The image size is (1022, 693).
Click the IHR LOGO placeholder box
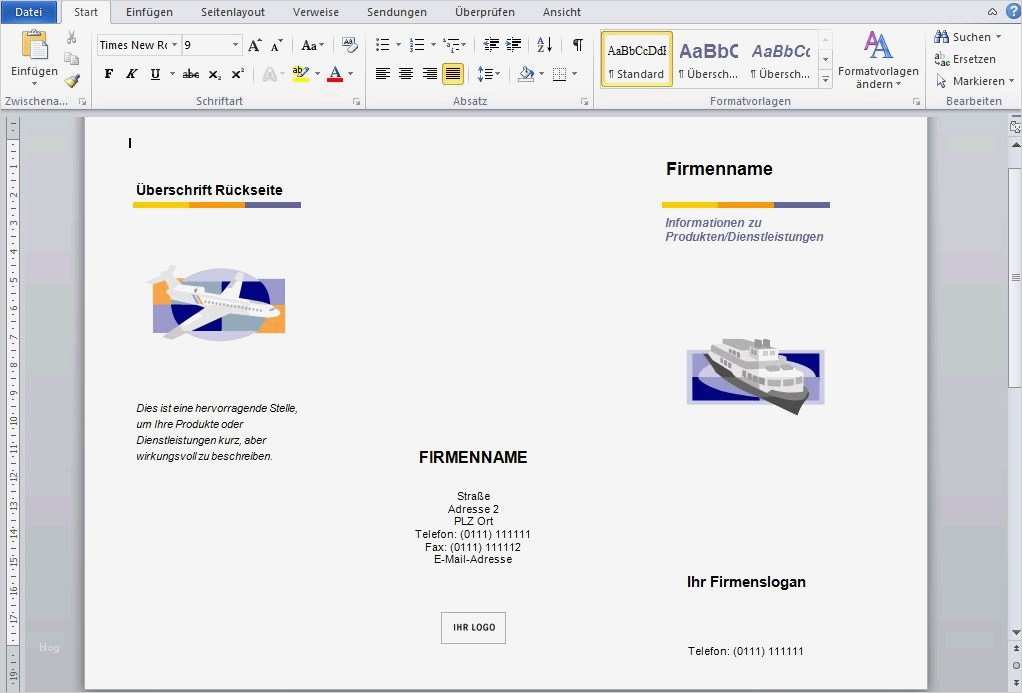473,627
